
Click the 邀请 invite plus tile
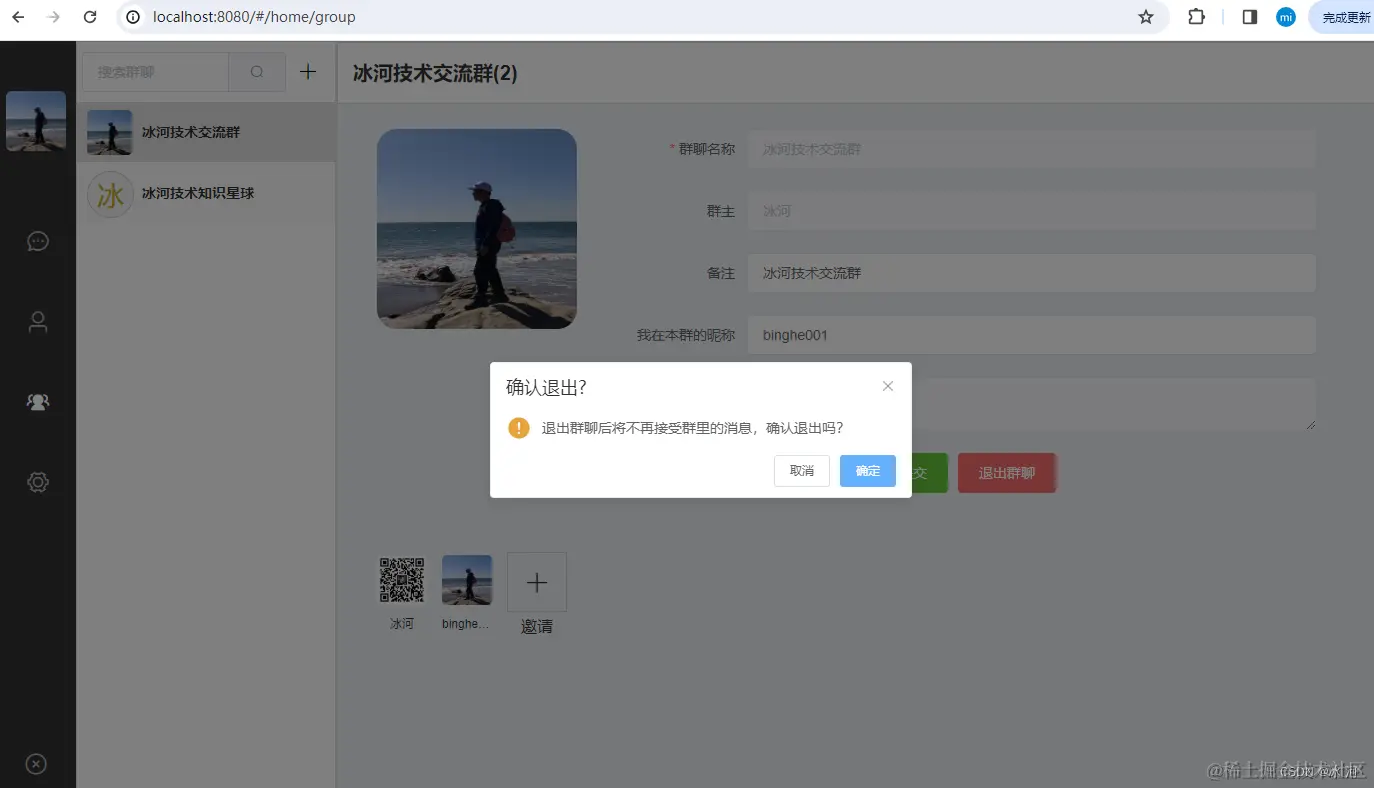[x=536, y=581]
